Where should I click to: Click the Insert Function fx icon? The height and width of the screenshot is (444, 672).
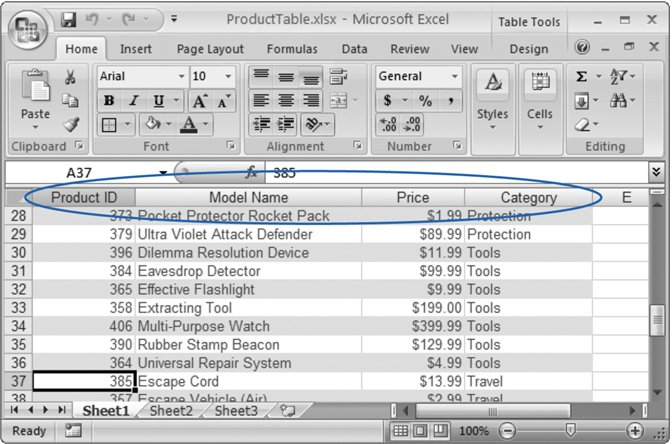pyautogui.click(x=252, y=172)
